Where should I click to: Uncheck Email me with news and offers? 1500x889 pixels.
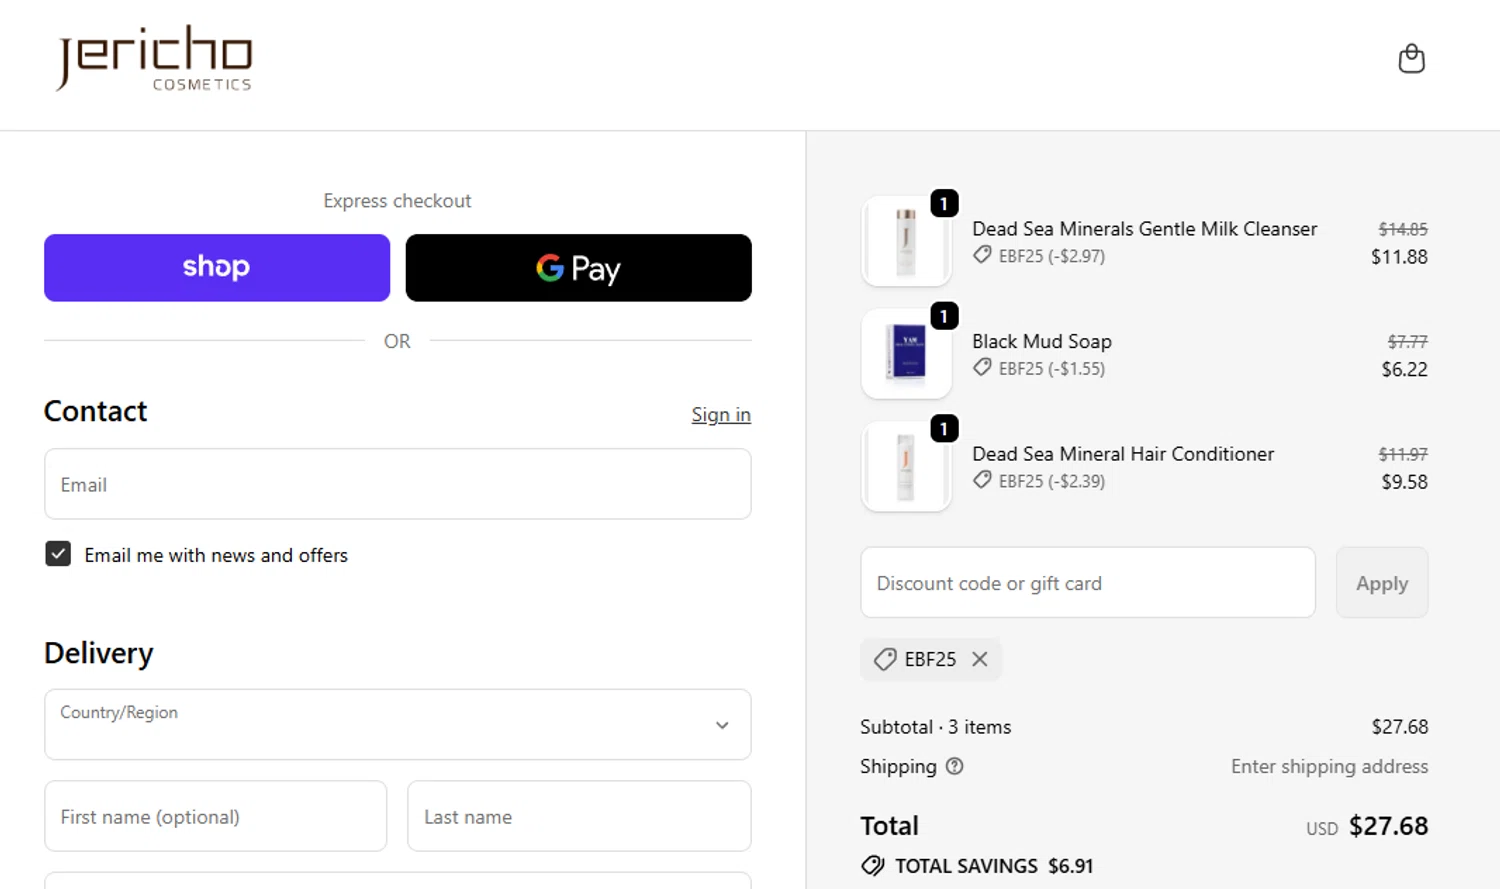(x=58, y=554)
